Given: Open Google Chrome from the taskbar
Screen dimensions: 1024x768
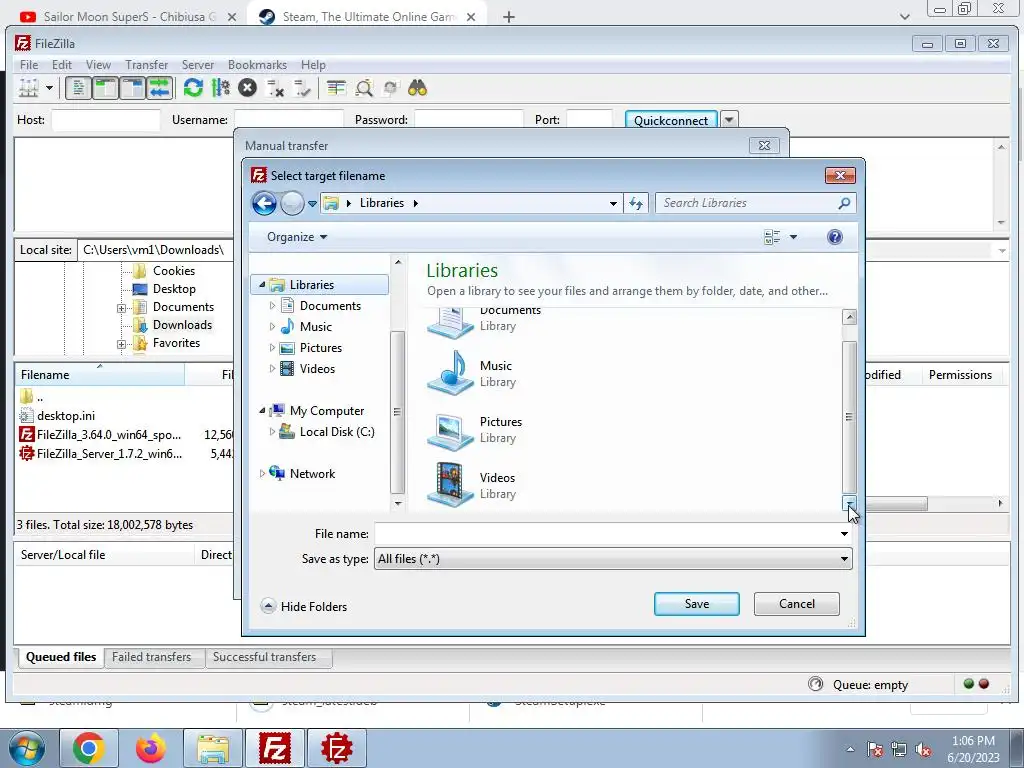Looking at the screenshot, I should click(89, 748).
